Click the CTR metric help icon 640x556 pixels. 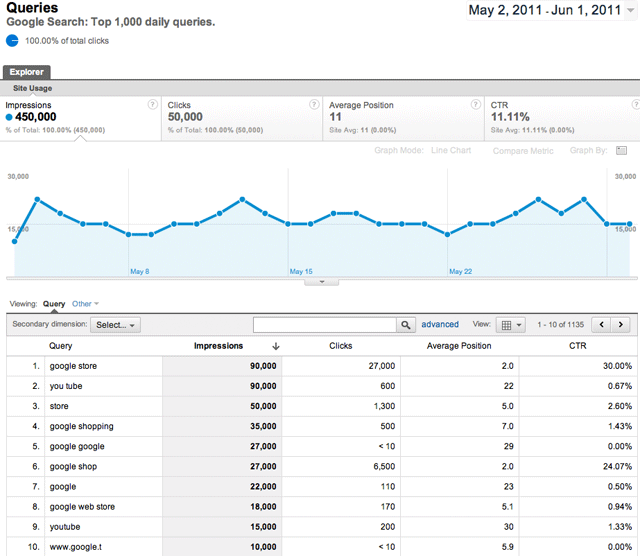(x=630, y=104)
